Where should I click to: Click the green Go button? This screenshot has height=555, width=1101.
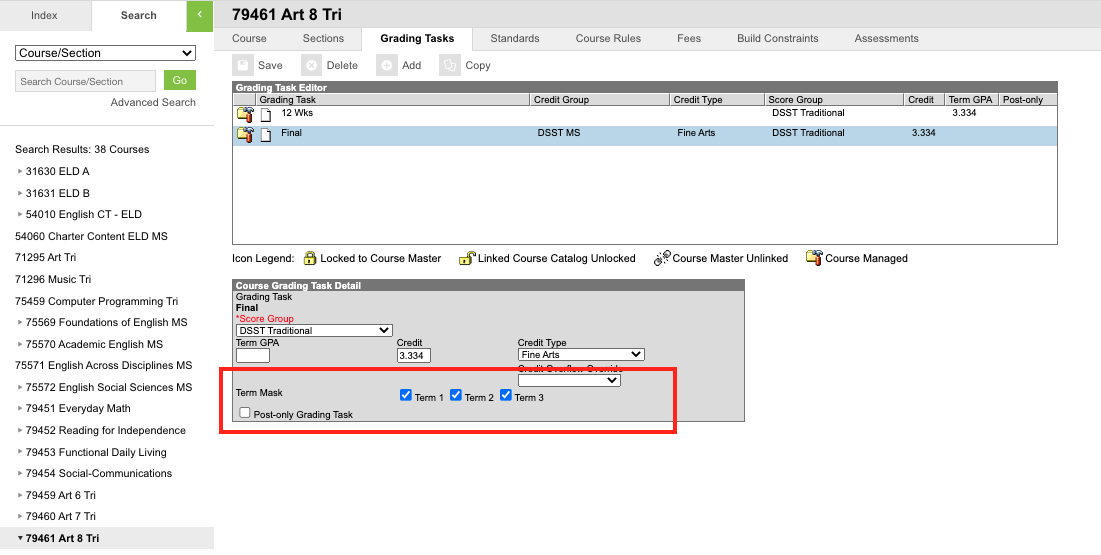coord(180,80)
